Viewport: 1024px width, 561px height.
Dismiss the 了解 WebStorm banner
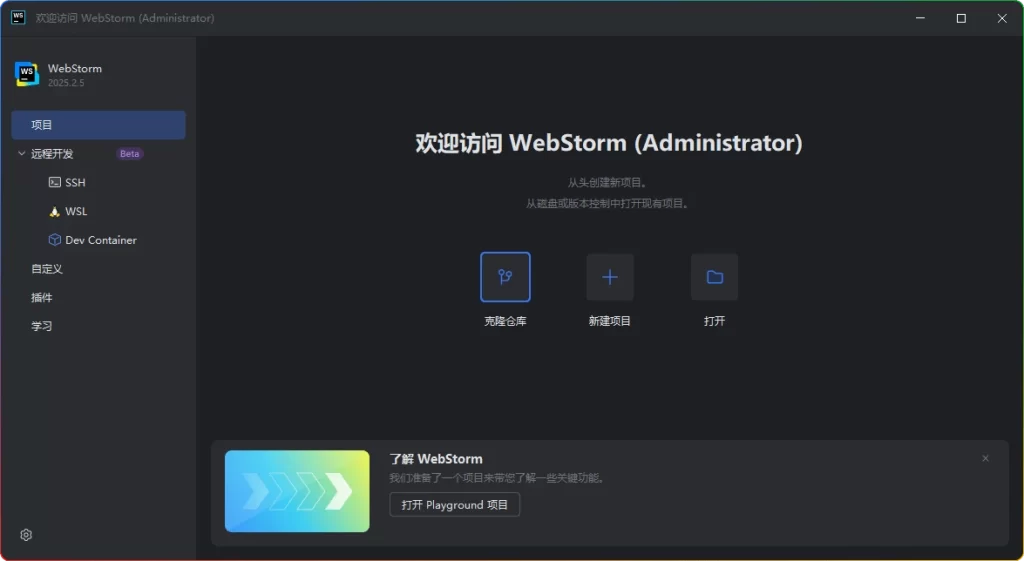pyautogui.click(x=985, y=458)
